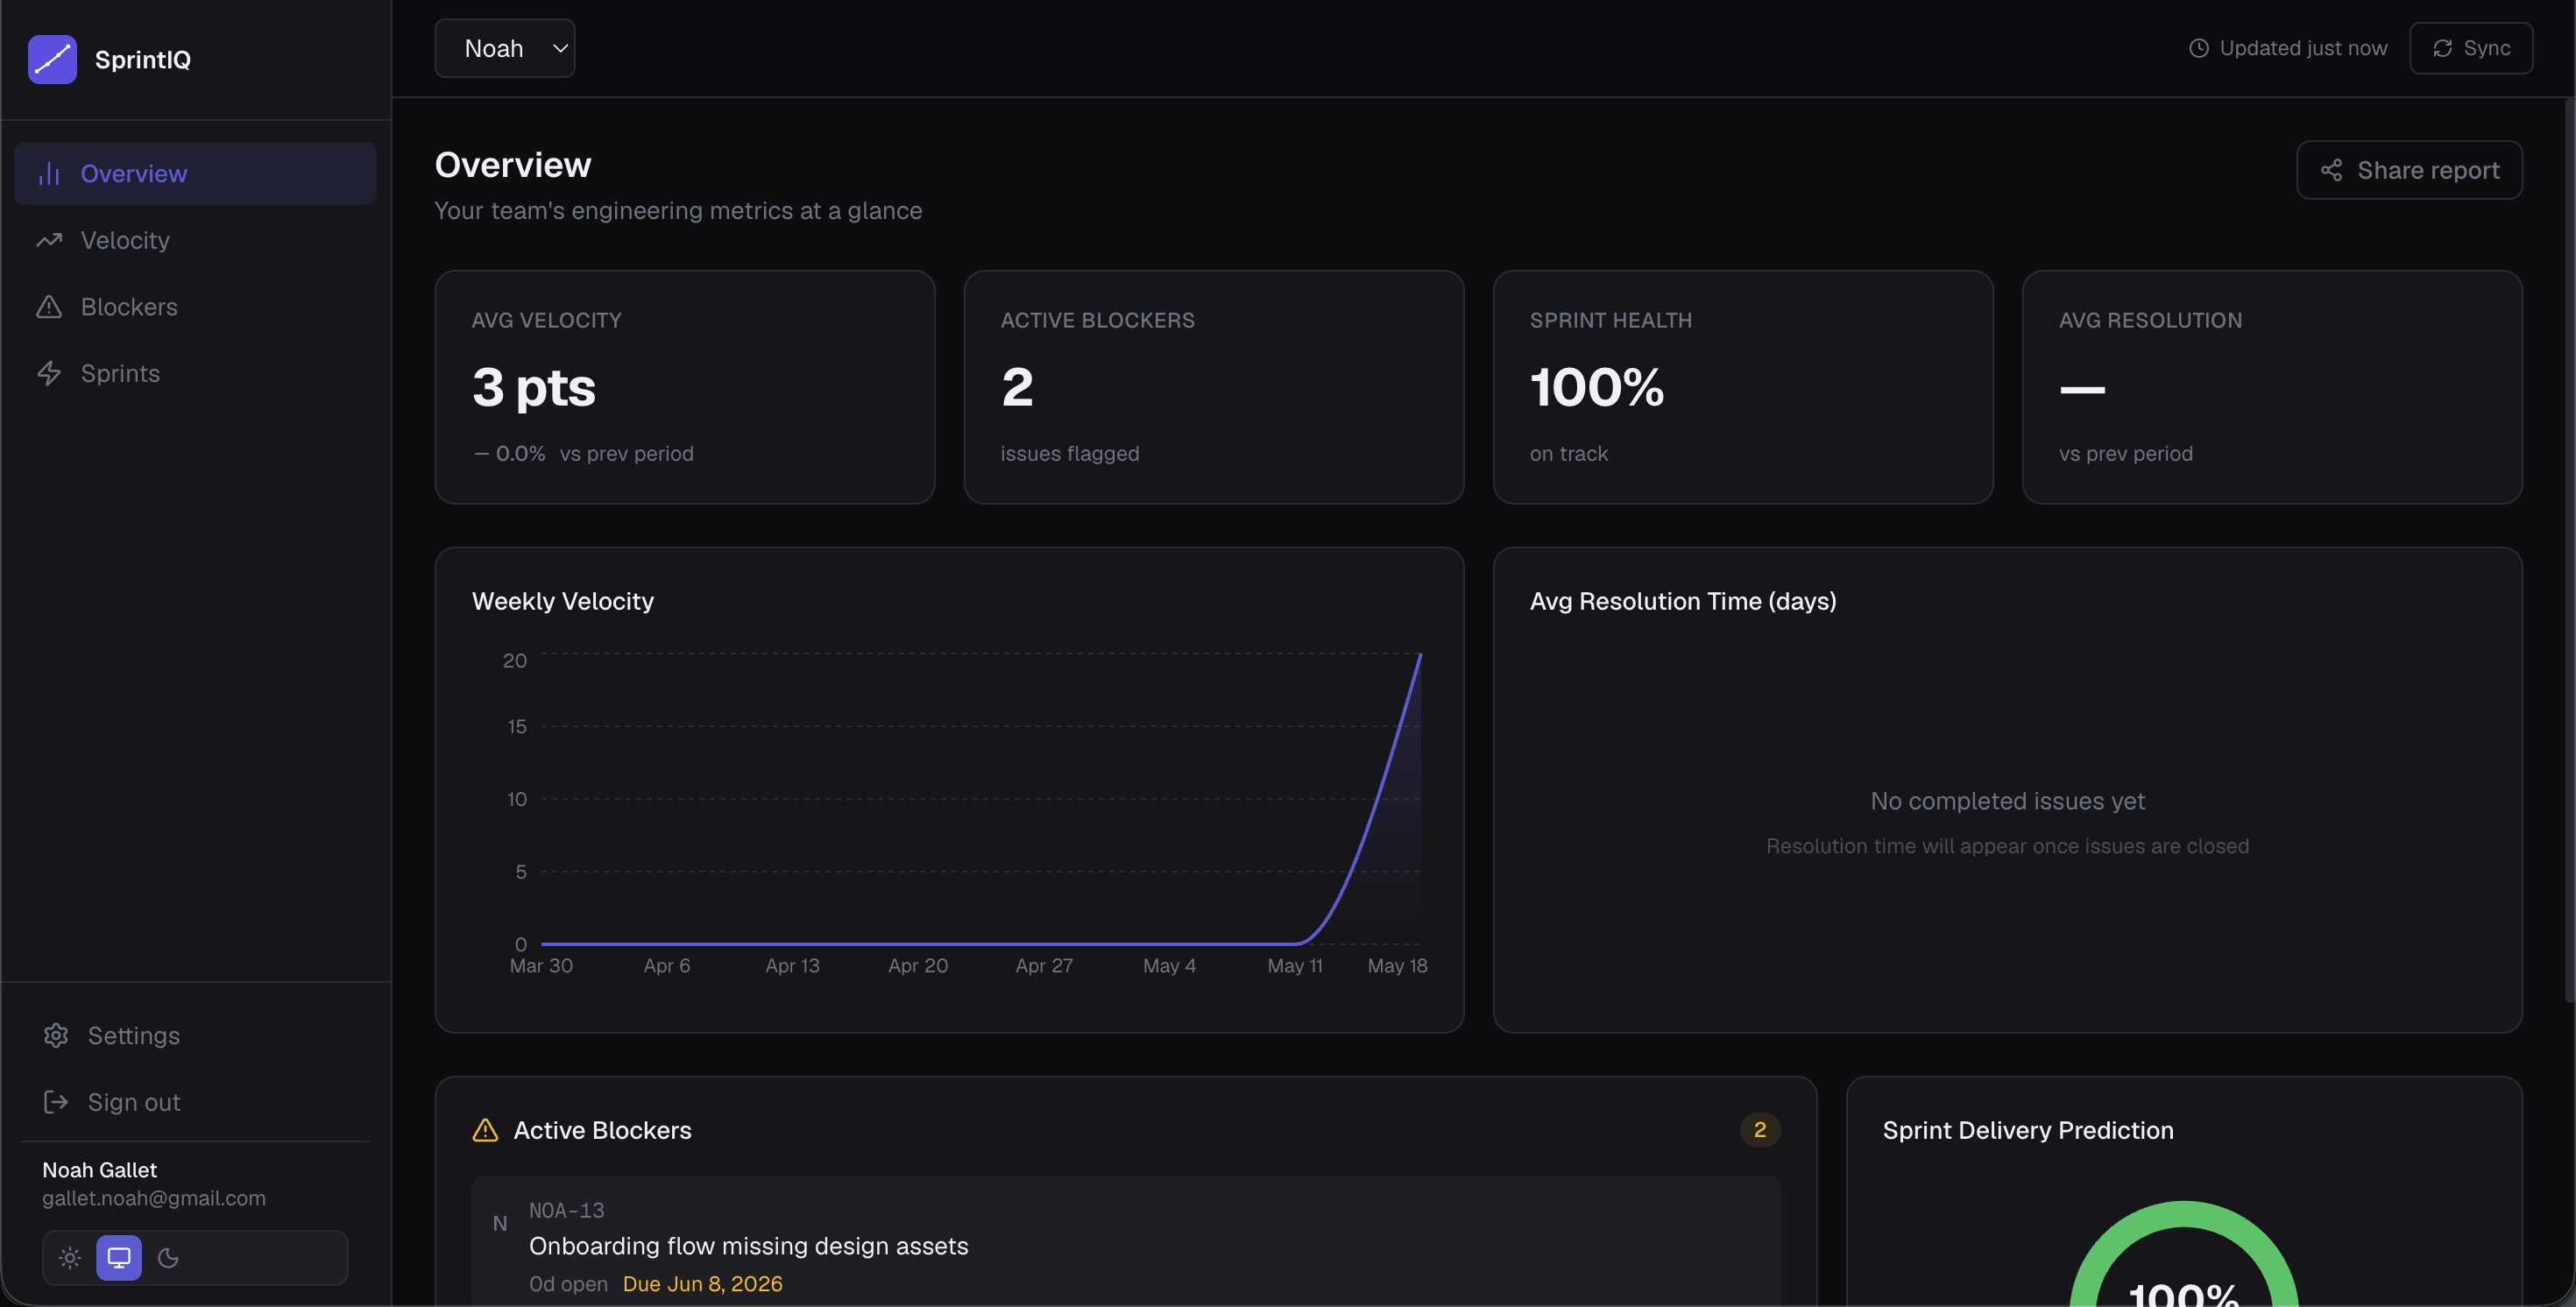Click the Active Blockers warning icon

485,1130
